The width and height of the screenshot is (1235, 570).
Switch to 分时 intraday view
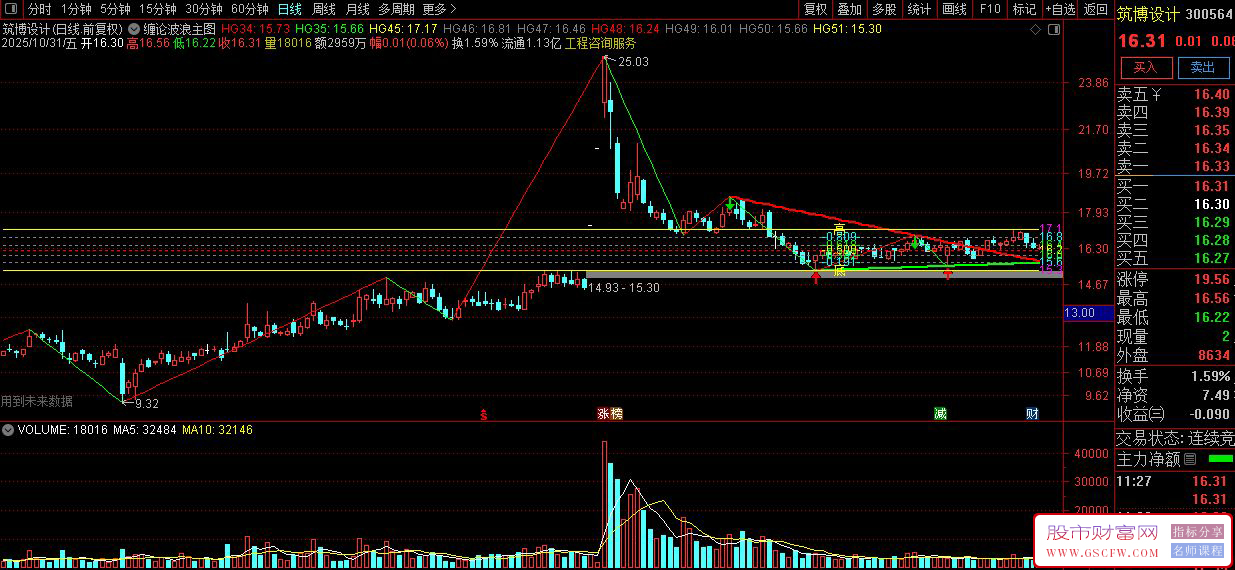39,9
